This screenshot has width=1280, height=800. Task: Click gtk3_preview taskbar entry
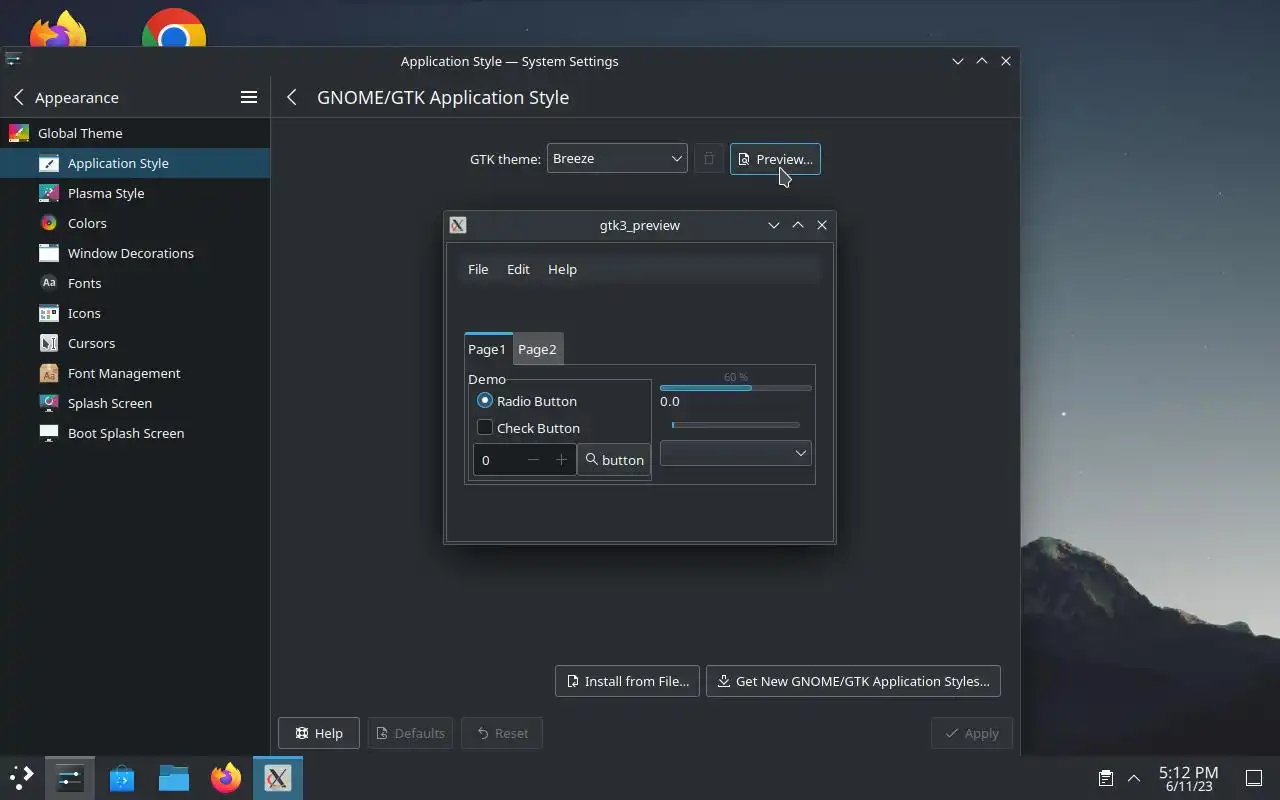(x=278, y=778)
